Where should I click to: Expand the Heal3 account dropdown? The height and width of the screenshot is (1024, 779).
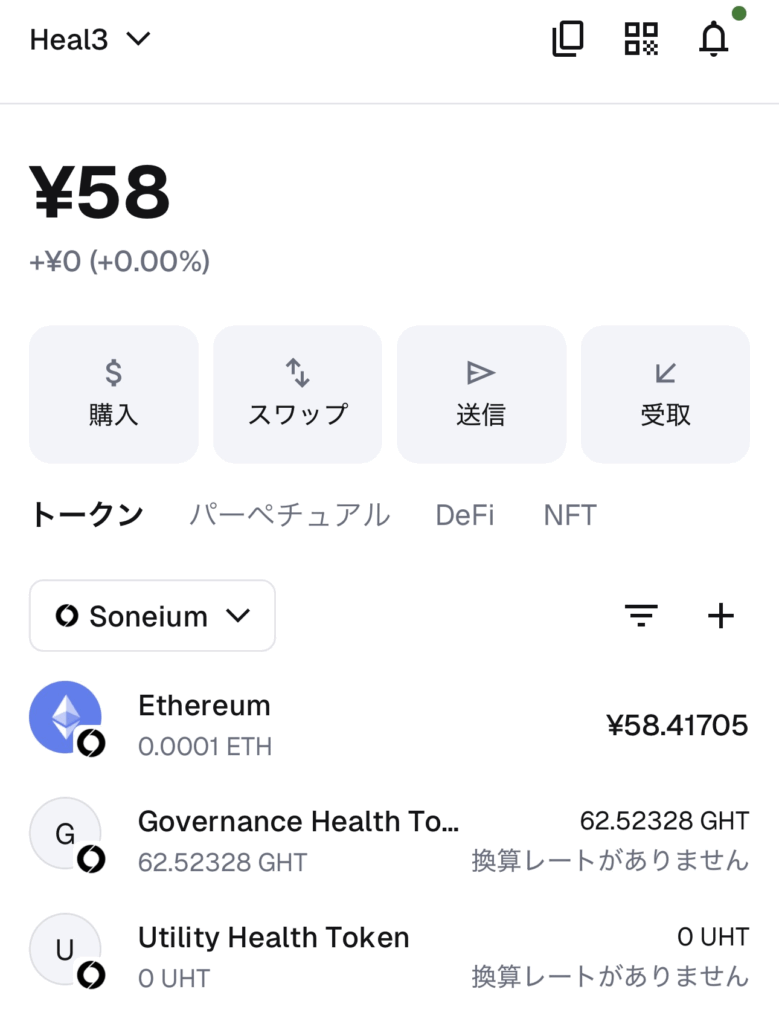click(90, 40)
